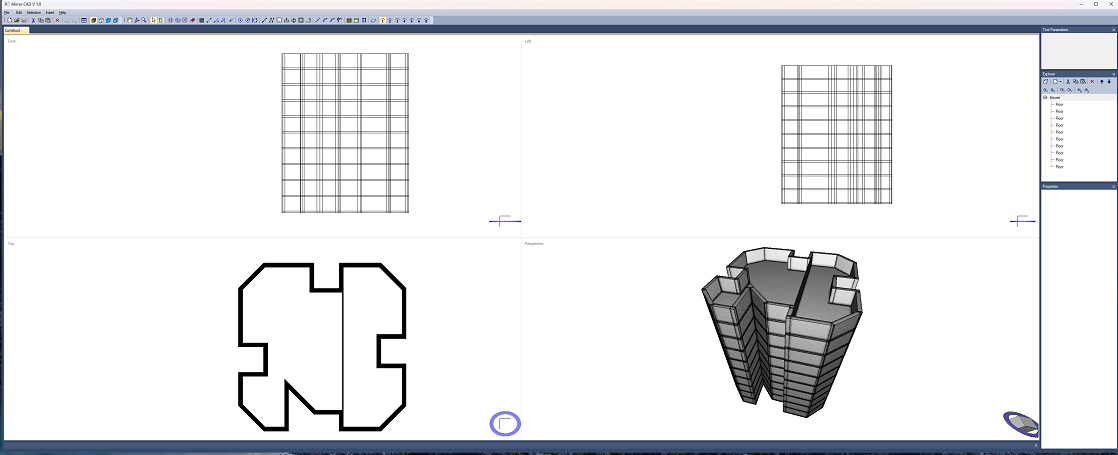Toggle the highlighted shaded-view mode button
Viewport: 1118px width, 455px height.
[93, 20]
